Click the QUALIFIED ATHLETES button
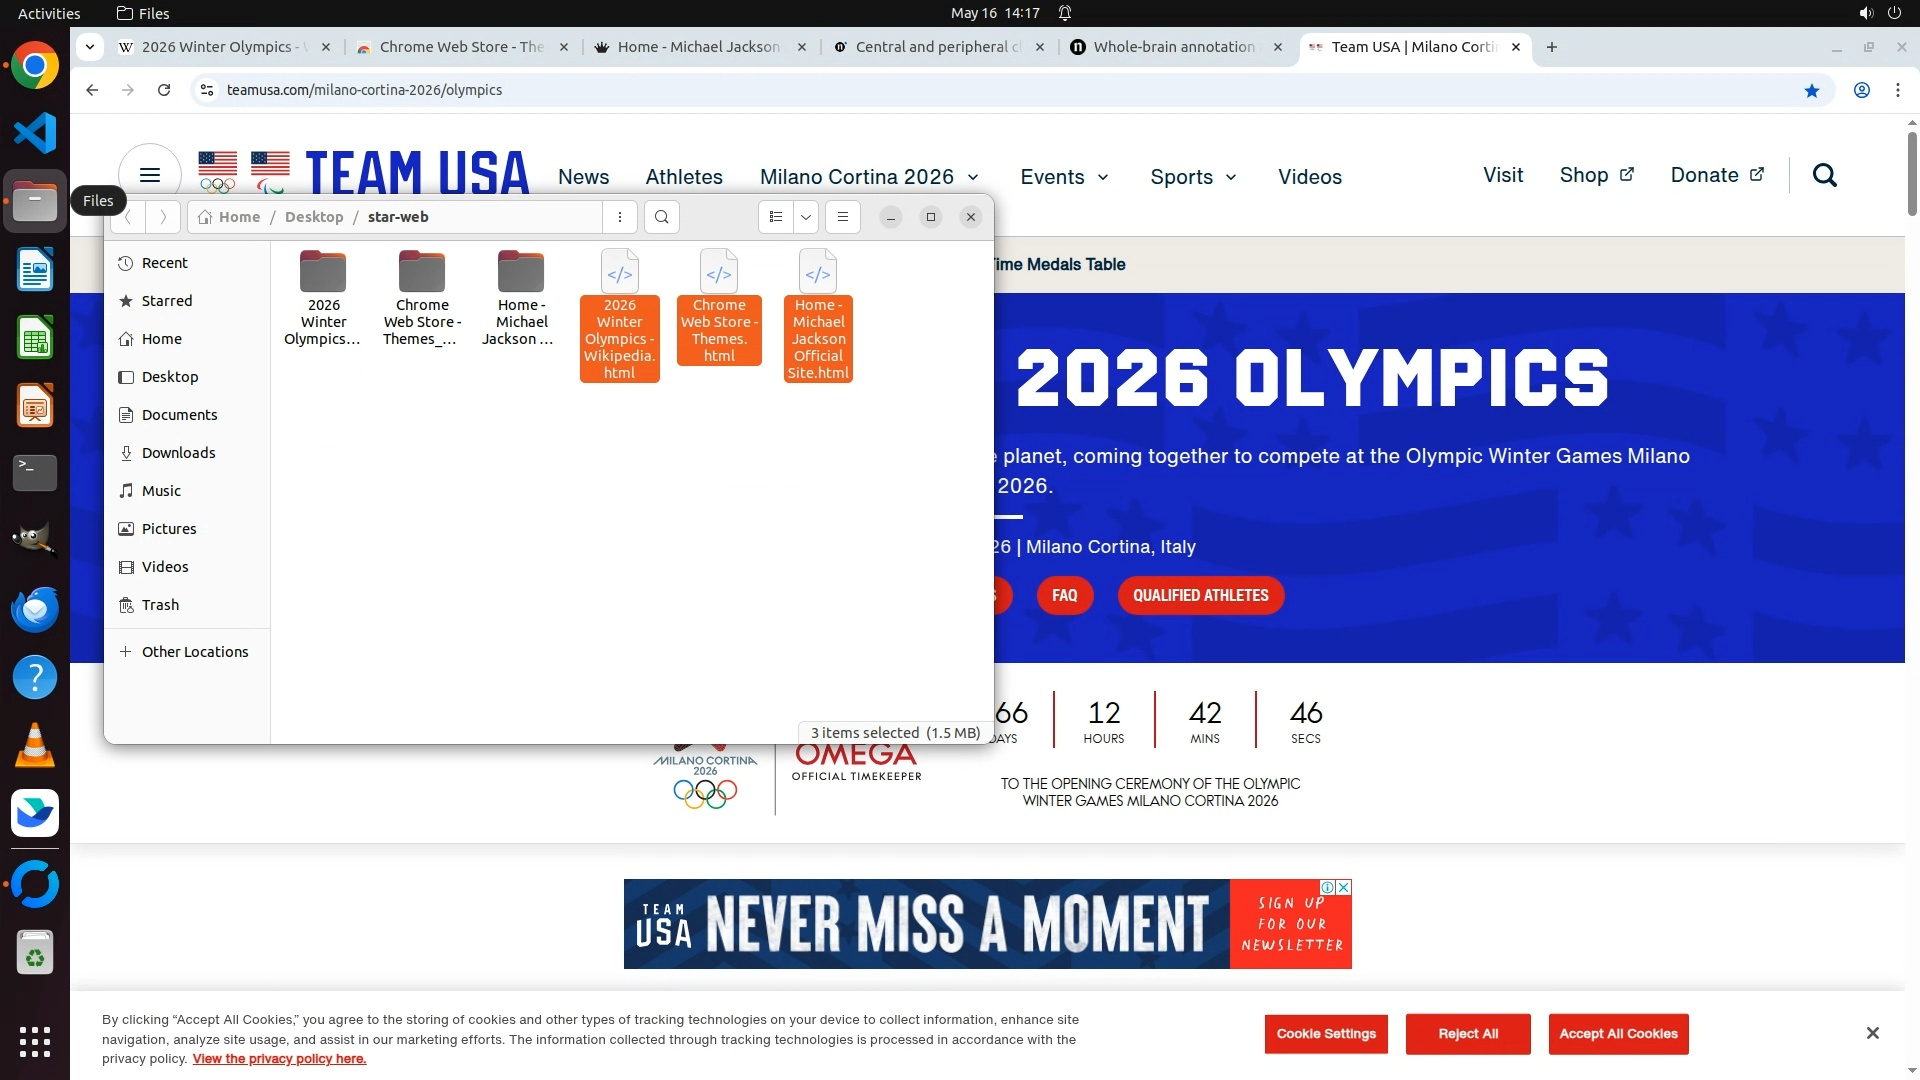This screenshot has width=1920, height=1080. [x=1200, y=596]
